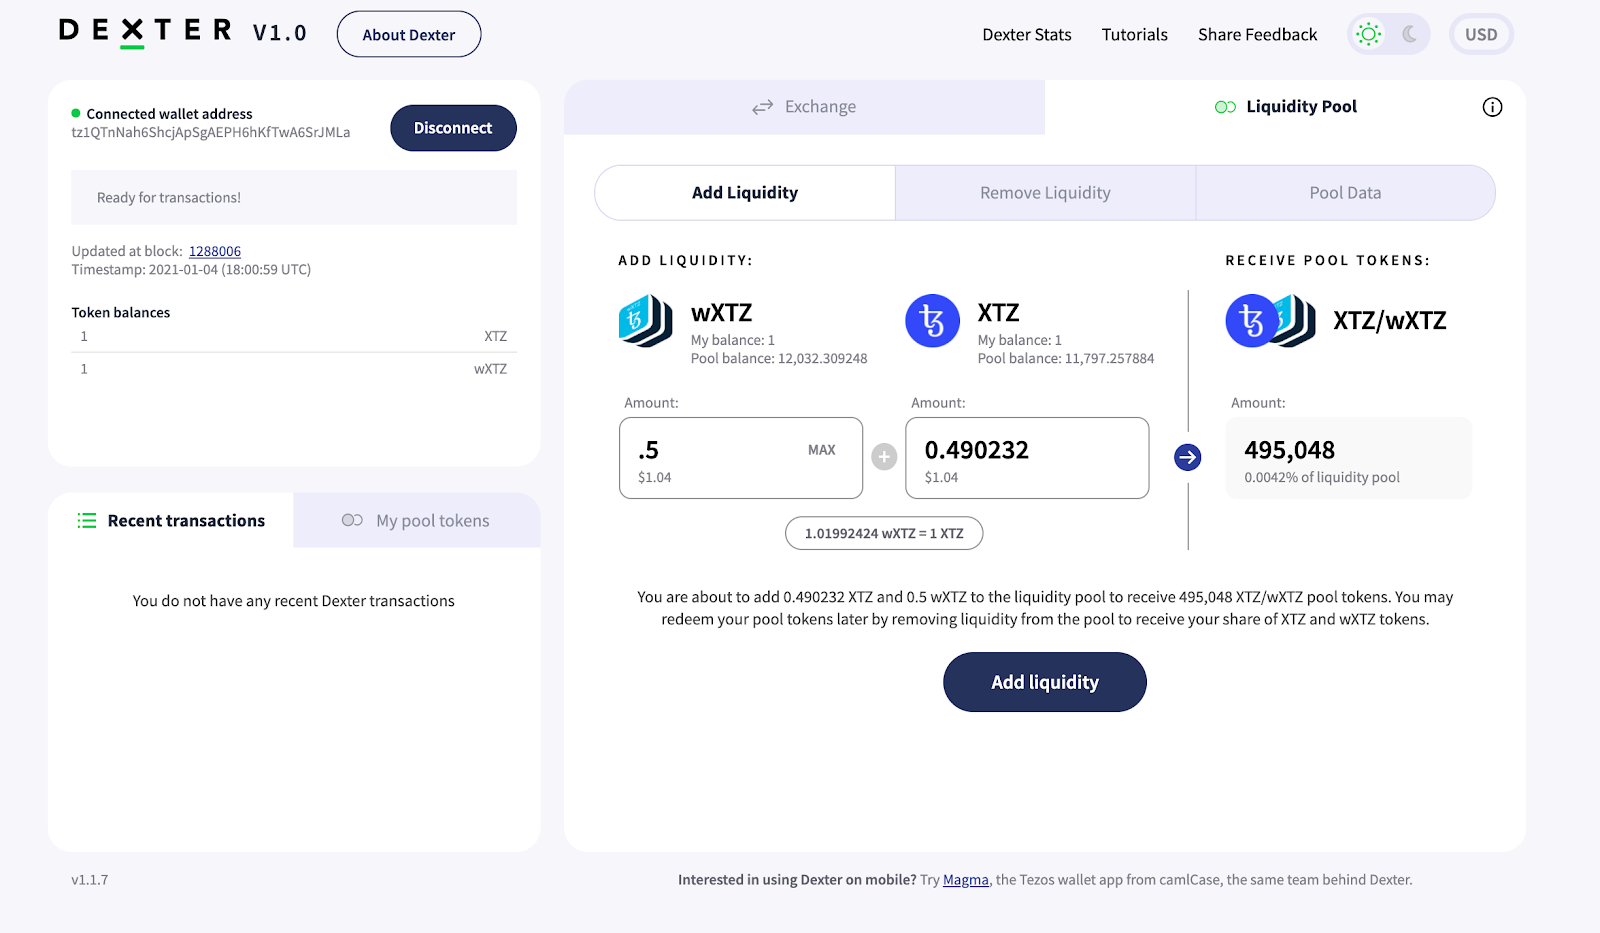The height and width of the screenshot is (933, 1600).
Task: Click the timestamp 2021-01-04 text
Action: click(x=191, y=269)
